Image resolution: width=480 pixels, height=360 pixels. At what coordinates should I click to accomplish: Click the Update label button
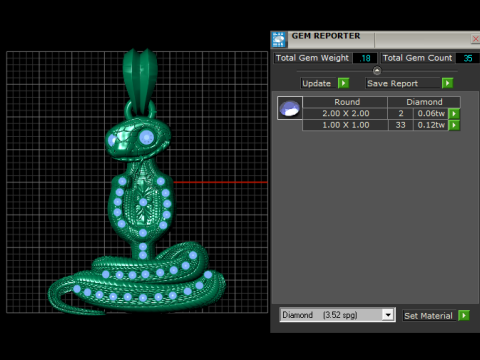(317, 83)
